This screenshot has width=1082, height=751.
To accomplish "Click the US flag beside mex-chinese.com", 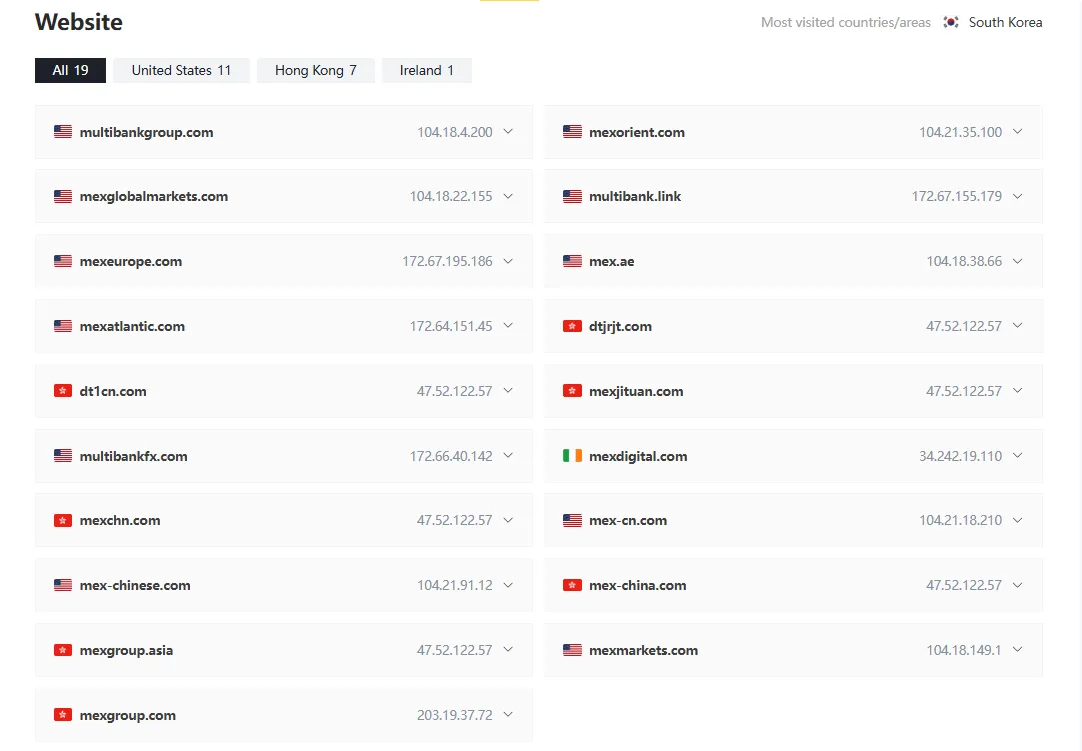I will coord(63,585).
